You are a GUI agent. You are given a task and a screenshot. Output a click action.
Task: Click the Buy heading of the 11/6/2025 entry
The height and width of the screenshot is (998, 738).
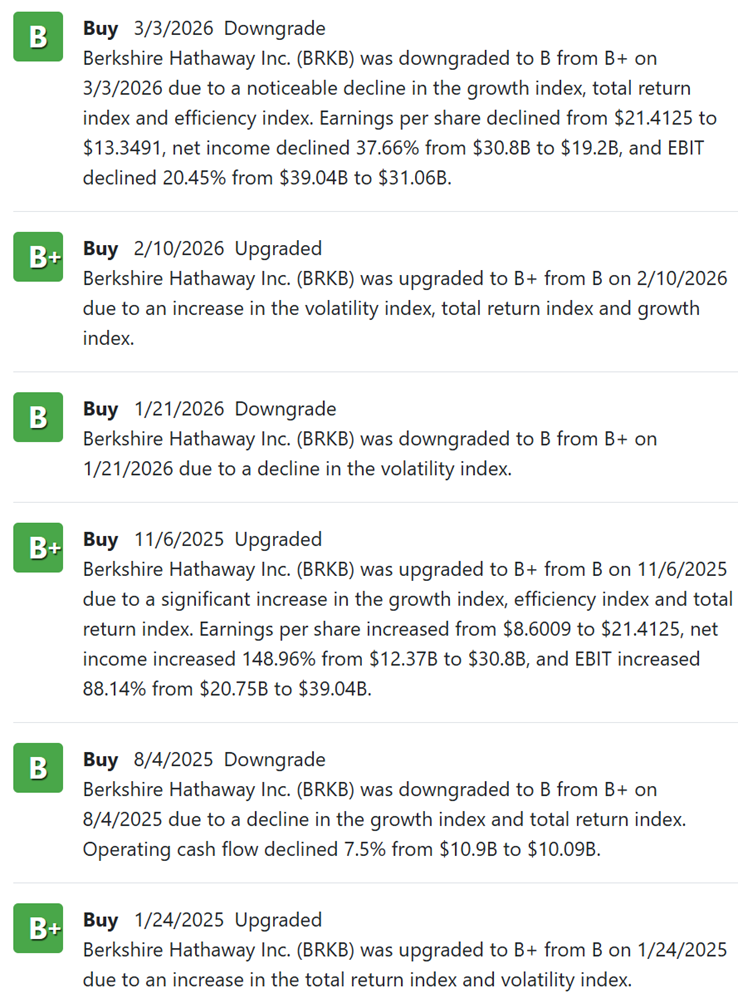pos(101,539)
